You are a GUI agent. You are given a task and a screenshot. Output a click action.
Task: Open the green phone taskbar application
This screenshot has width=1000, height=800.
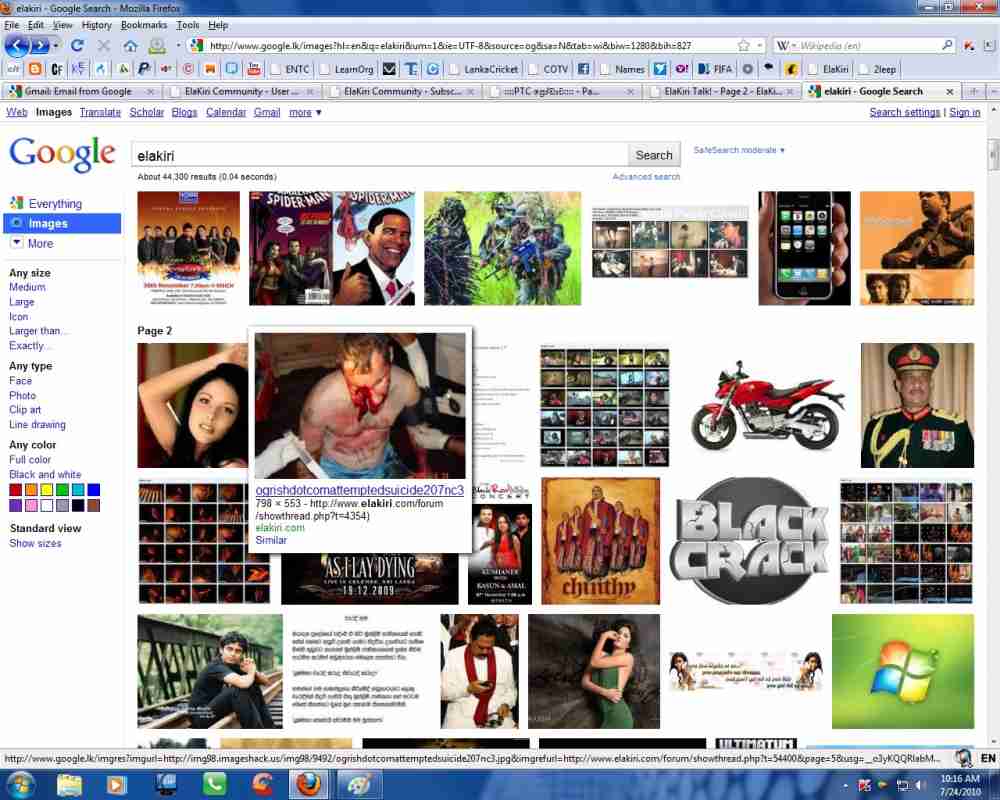click(214, 785)
